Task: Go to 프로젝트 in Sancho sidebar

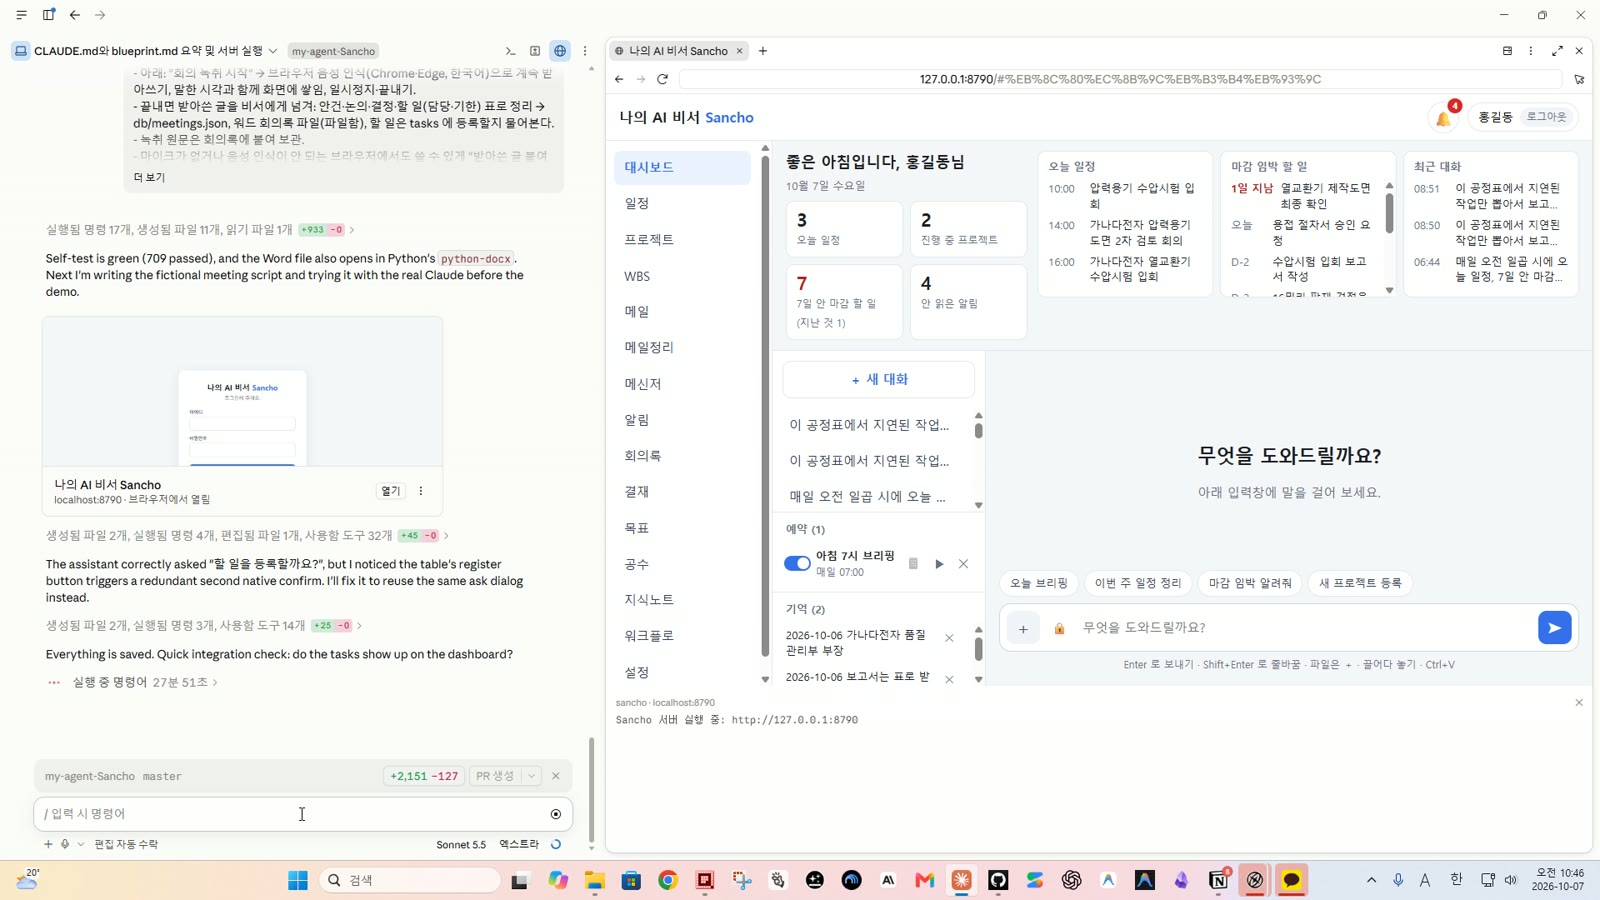Action: click(x=682, y=240)
